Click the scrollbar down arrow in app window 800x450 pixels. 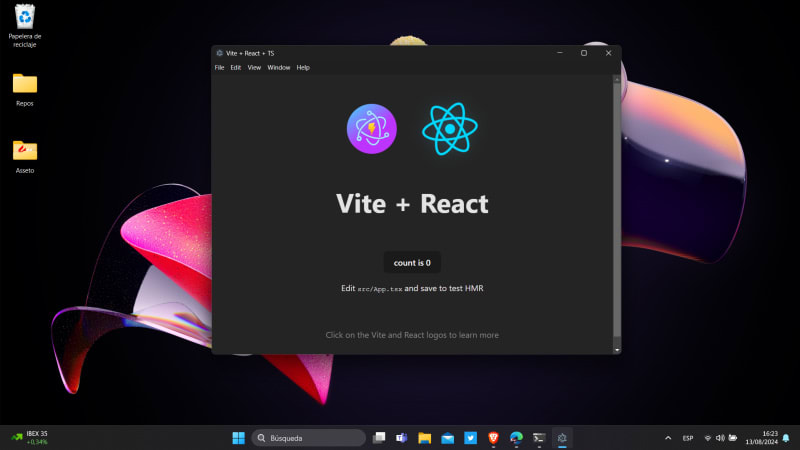pos(617,350)
